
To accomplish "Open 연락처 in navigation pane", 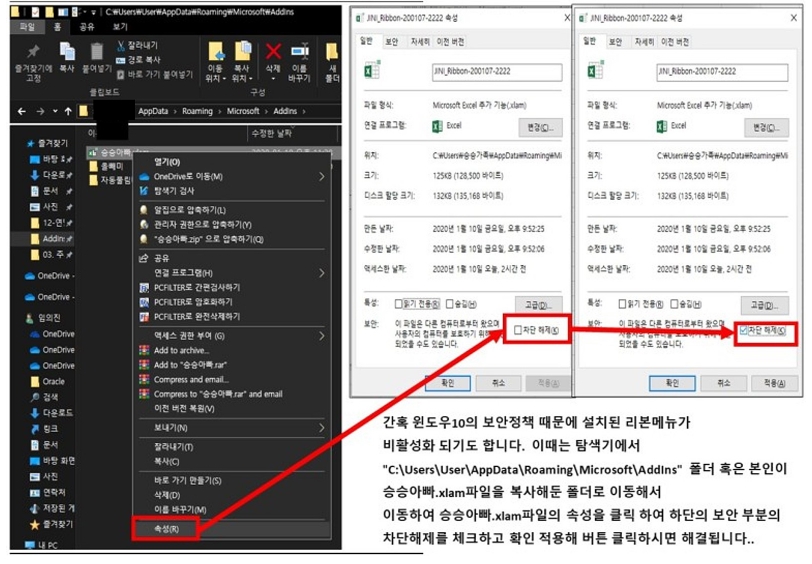I will coord(48,493).
